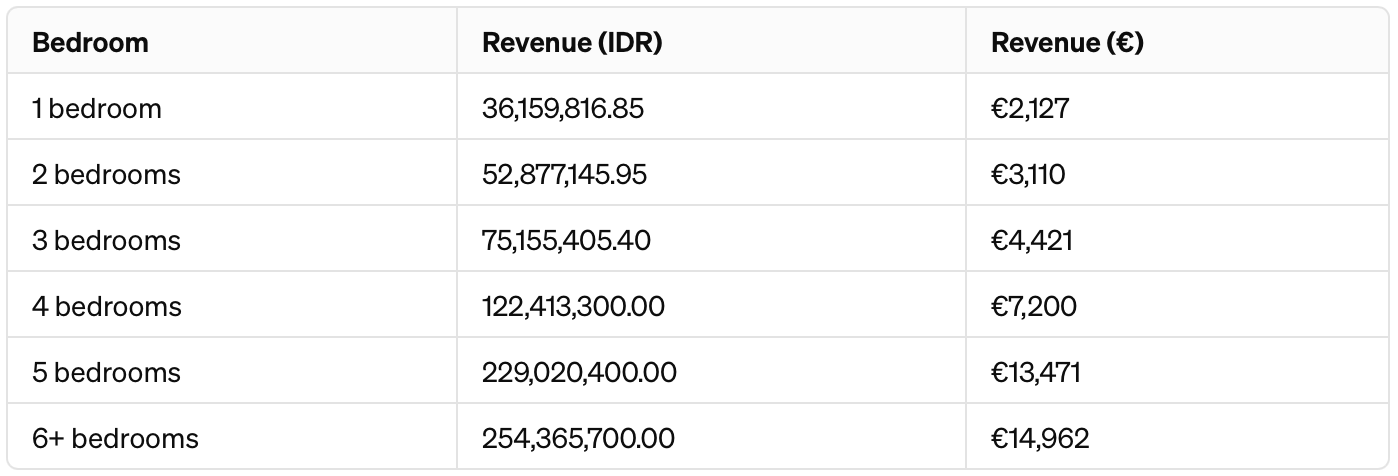Click the value 36,159,816.85
Screen dimensions: 1398x476
tap(563, 108)
